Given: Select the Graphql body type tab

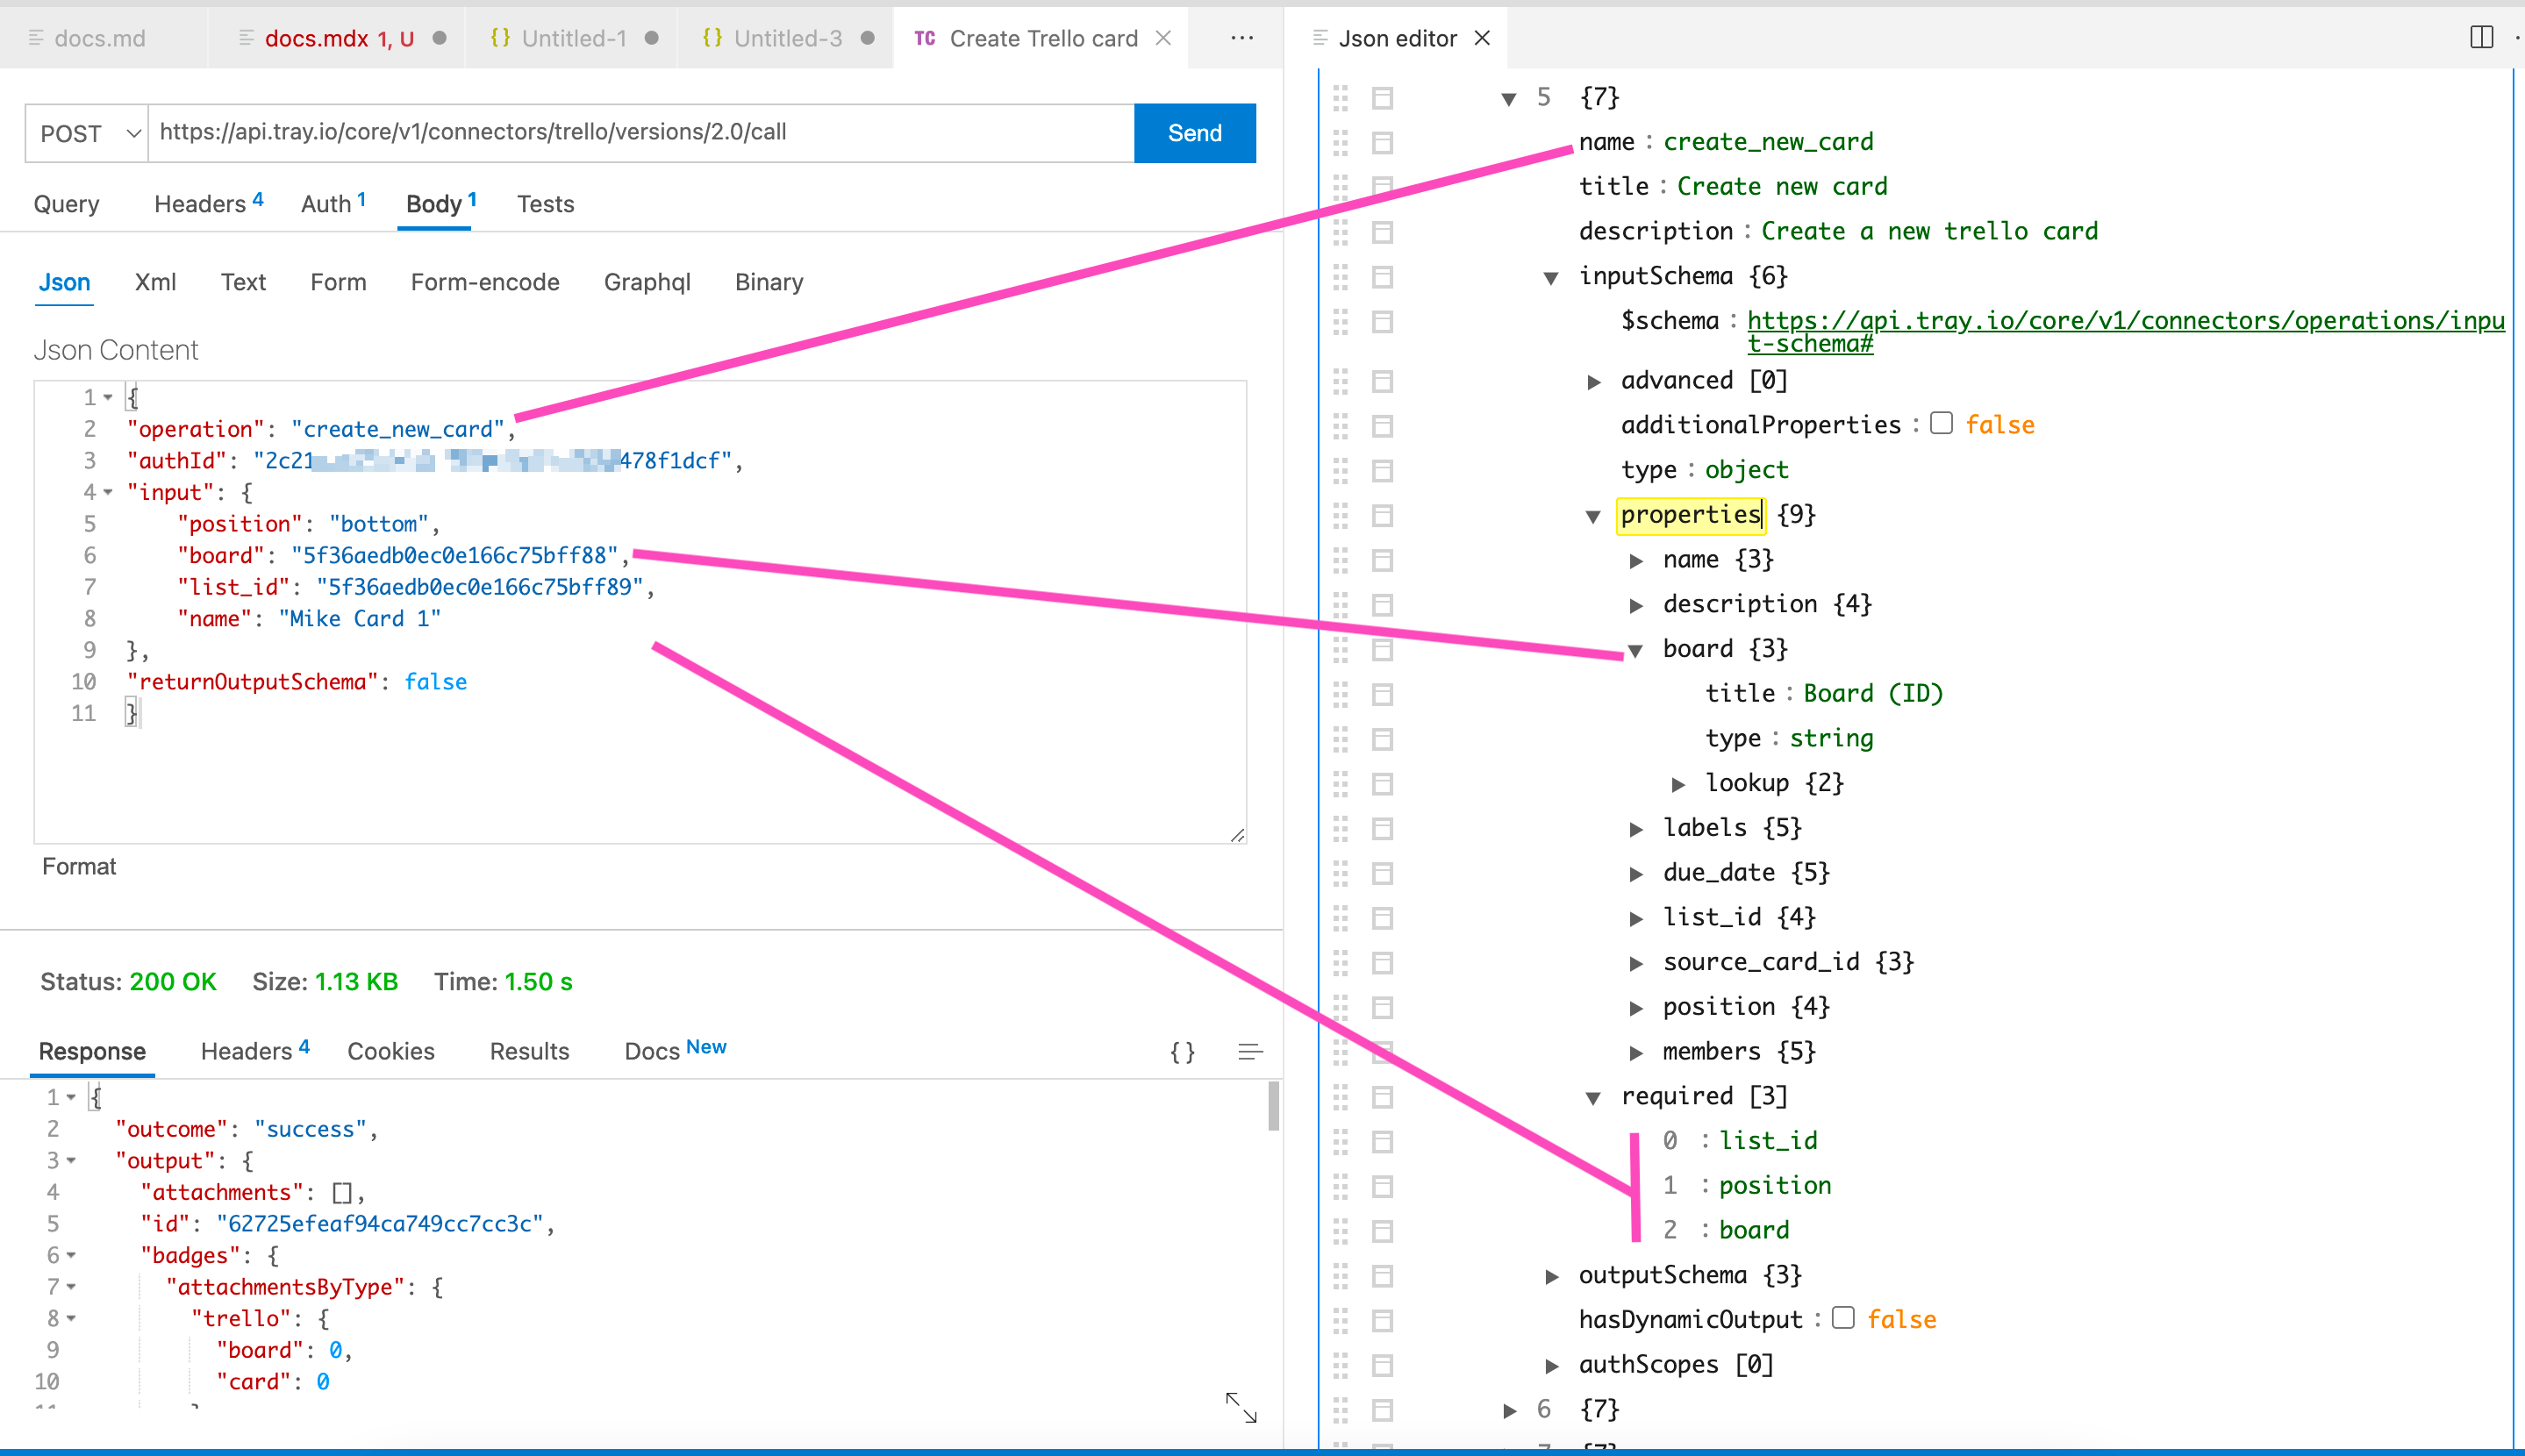Looking at the screenshot, I should (647, 282).
